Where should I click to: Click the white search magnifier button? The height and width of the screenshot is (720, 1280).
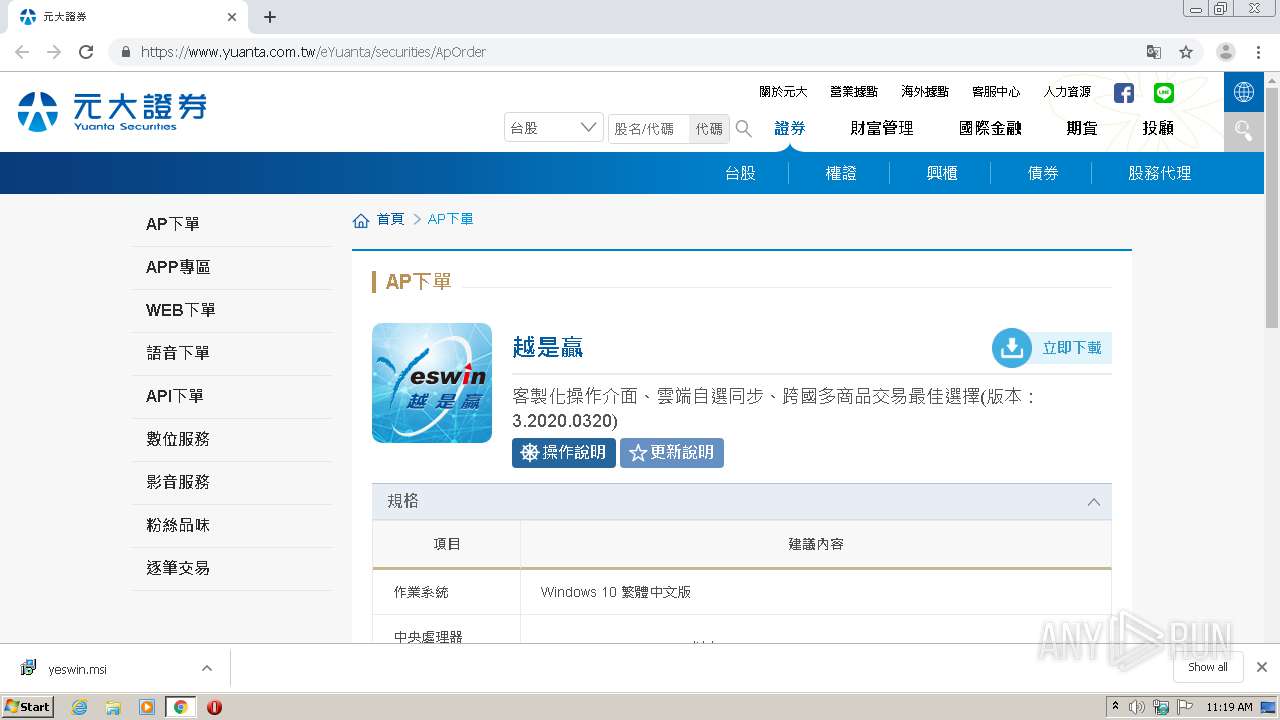pos(1244,131)
